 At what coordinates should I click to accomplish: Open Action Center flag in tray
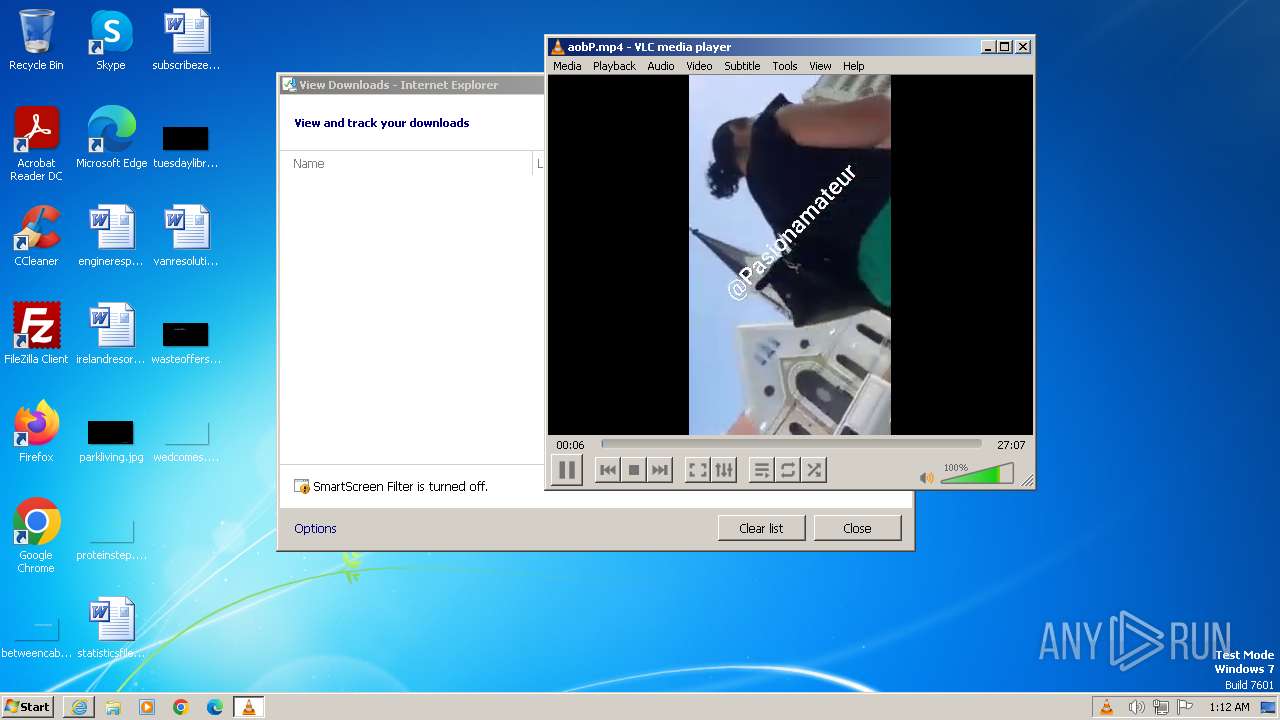point(1185,707)
